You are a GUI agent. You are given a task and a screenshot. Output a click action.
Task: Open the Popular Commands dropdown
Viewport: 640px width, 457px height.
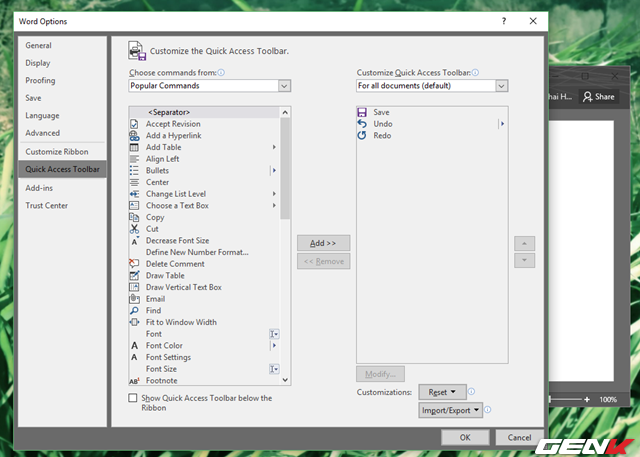tap(284, 86)
